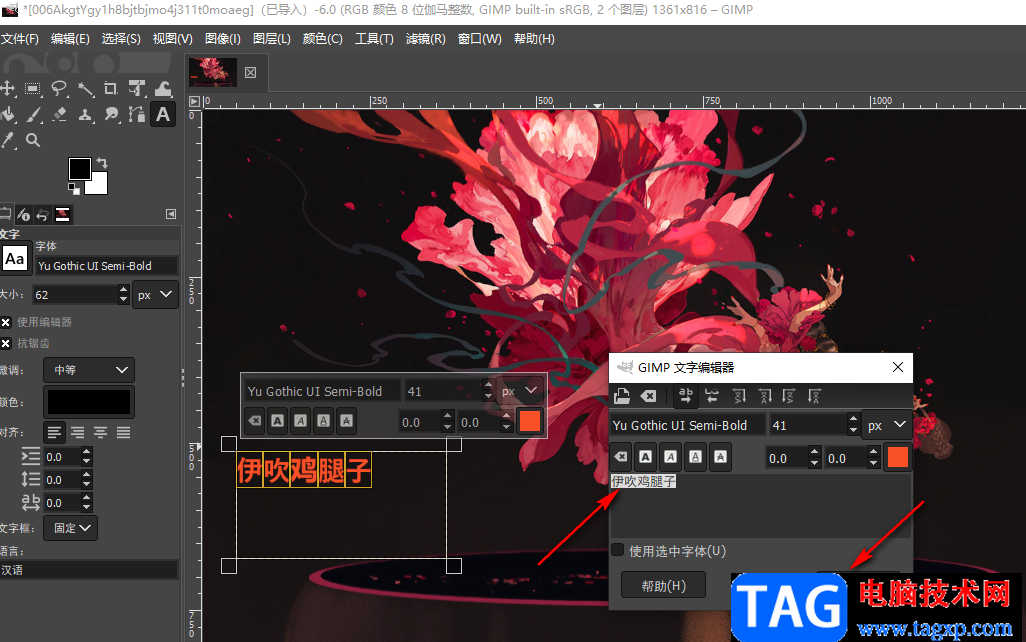The width and height of the screenshot is (1026, 642).
Task: Close the image tab with the X
Action: [251, 72]
